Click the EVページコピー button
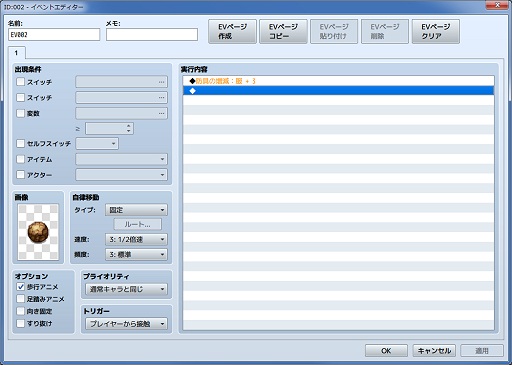Image resolution: width=512 pixels, height=365 pixels. 283,31
